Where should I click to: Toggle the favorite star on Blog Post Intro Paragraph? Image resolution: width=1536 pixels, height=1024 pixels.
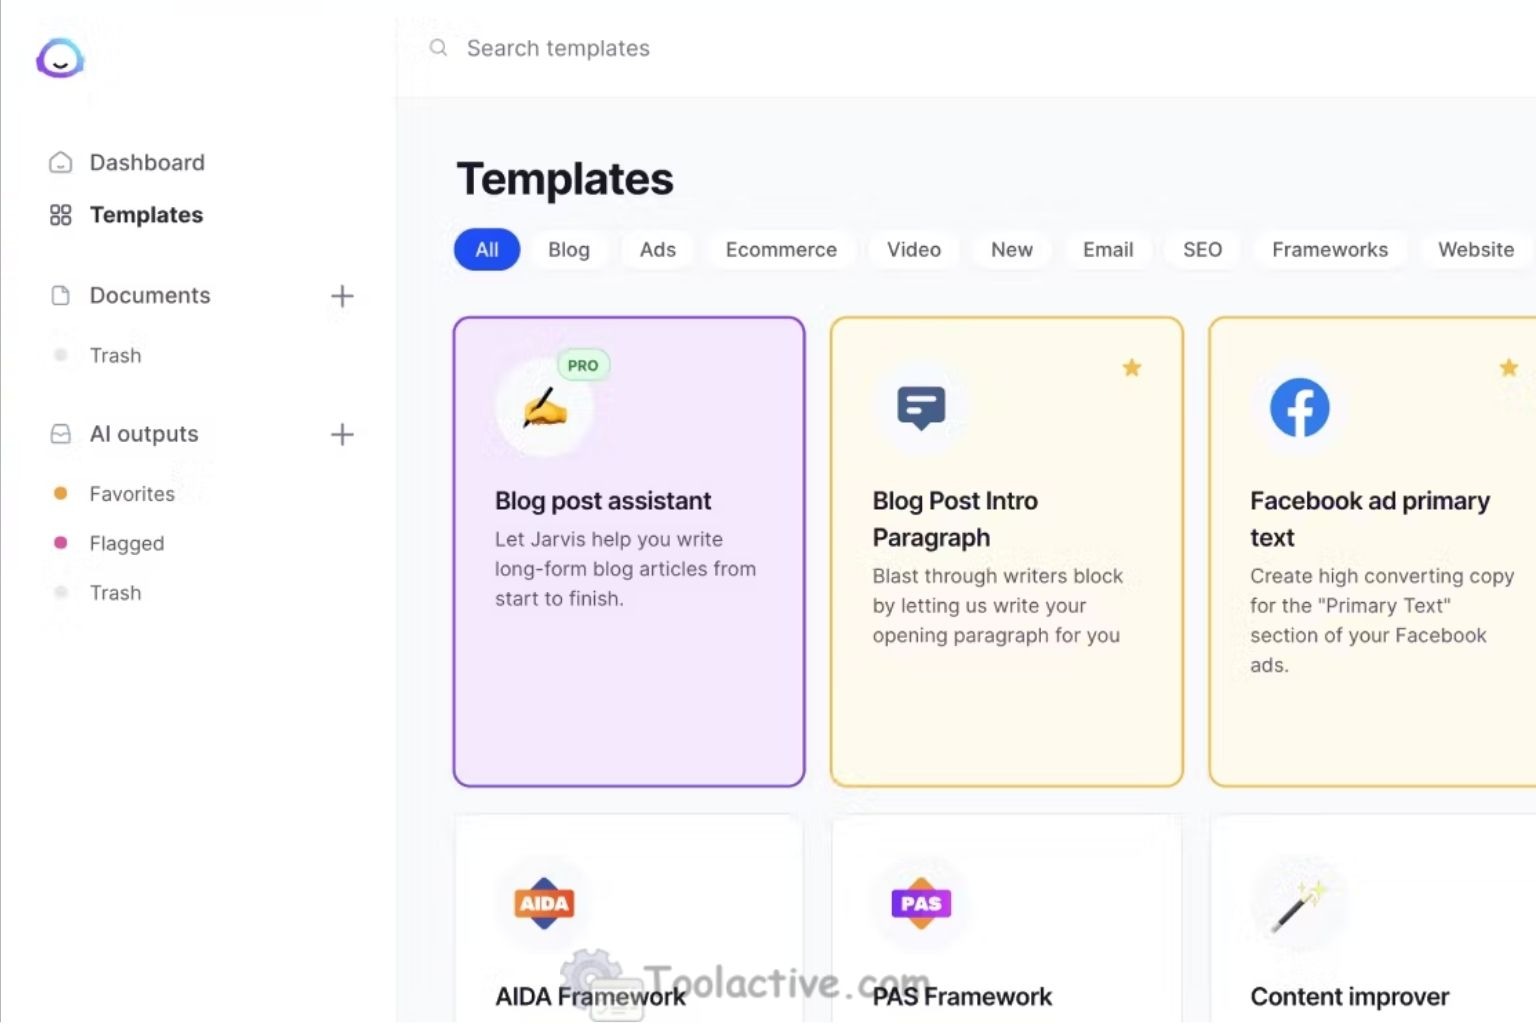1131,368
